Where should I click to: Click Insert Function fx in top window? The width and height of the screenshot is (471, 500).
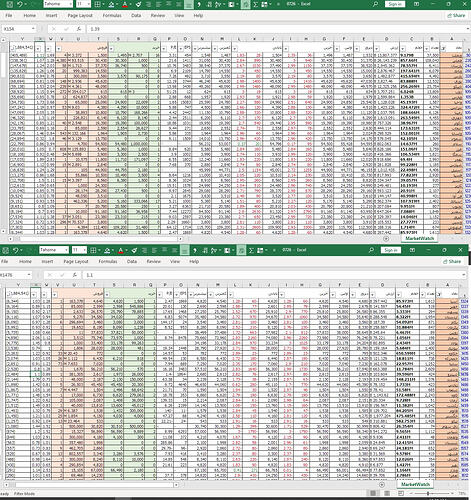coord(79,29)
